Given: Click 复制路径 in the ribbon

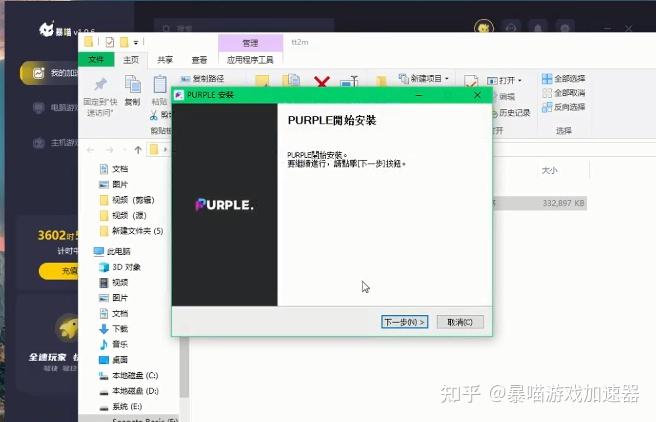Looking at the screenshot, I should pos(202,78).
